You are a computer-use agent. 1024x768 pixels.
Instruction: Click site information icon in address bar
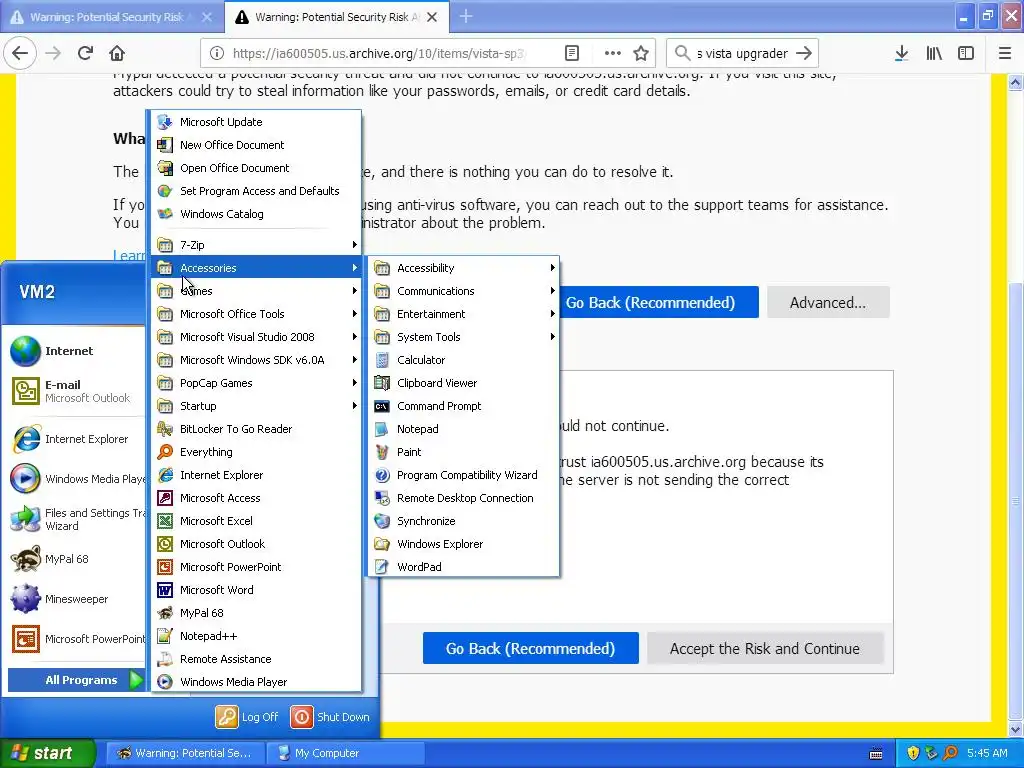[x=217, y=53]
